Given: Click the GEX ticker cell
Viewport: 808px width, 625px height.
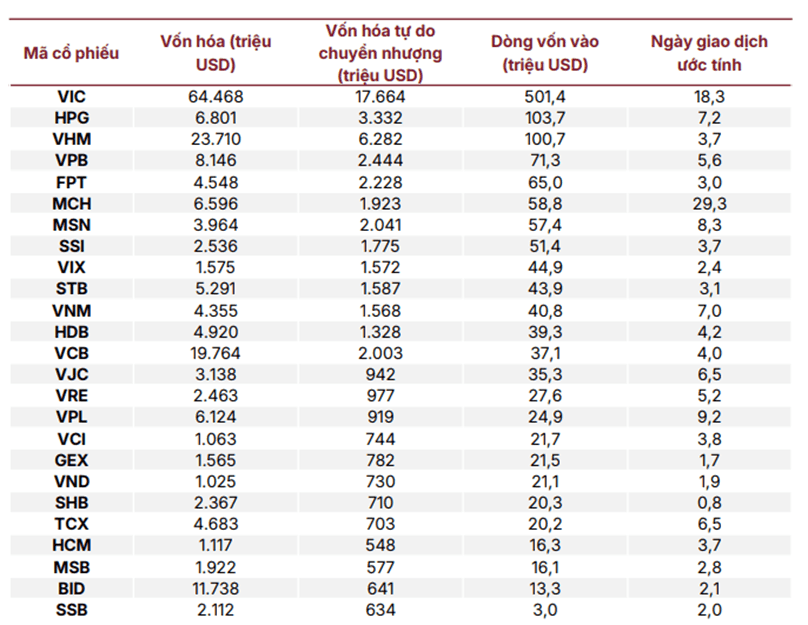Looking at the screenshot, I should pos(72,460).
